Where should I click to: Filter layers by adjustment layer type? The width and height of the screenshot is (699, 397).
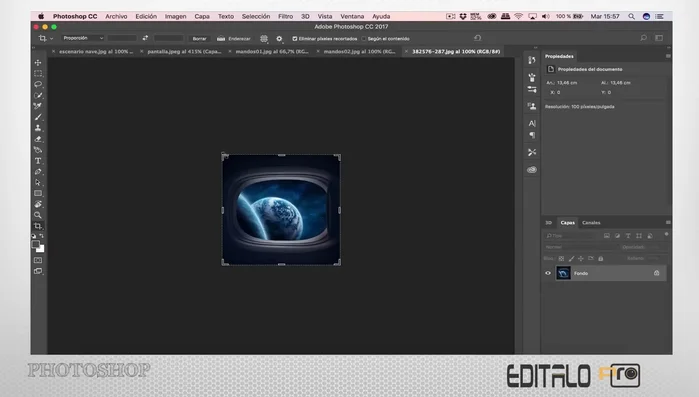coord(617,236)
